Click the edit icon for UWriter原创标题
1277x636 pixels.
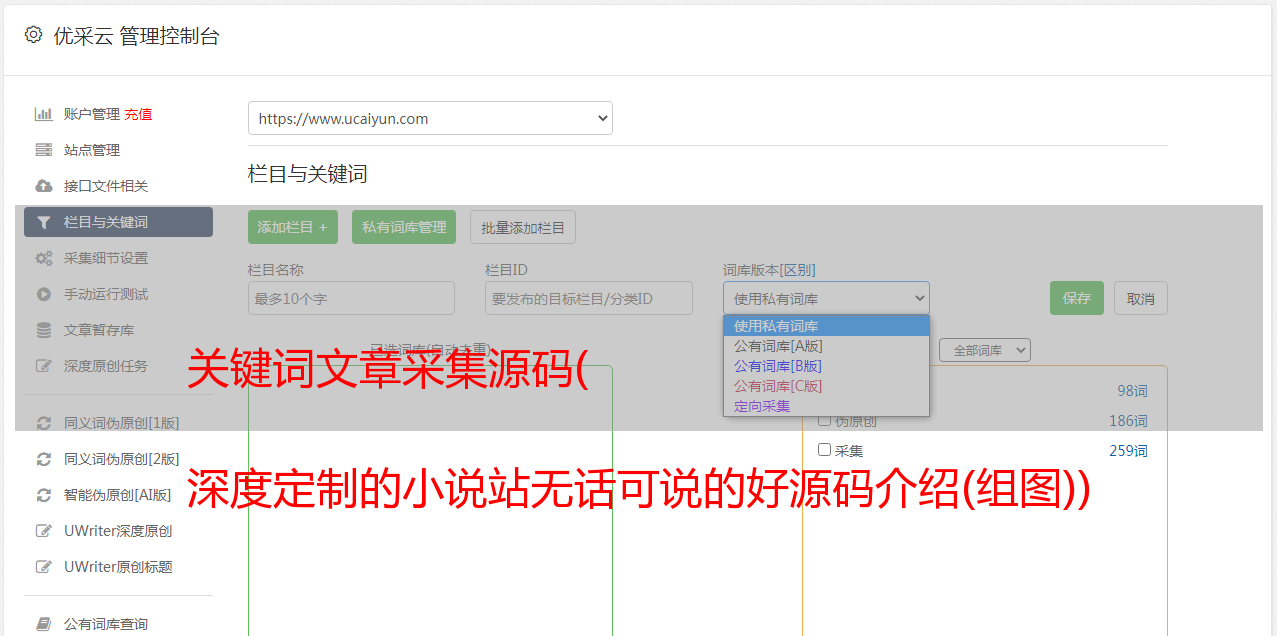click(43, 567)
